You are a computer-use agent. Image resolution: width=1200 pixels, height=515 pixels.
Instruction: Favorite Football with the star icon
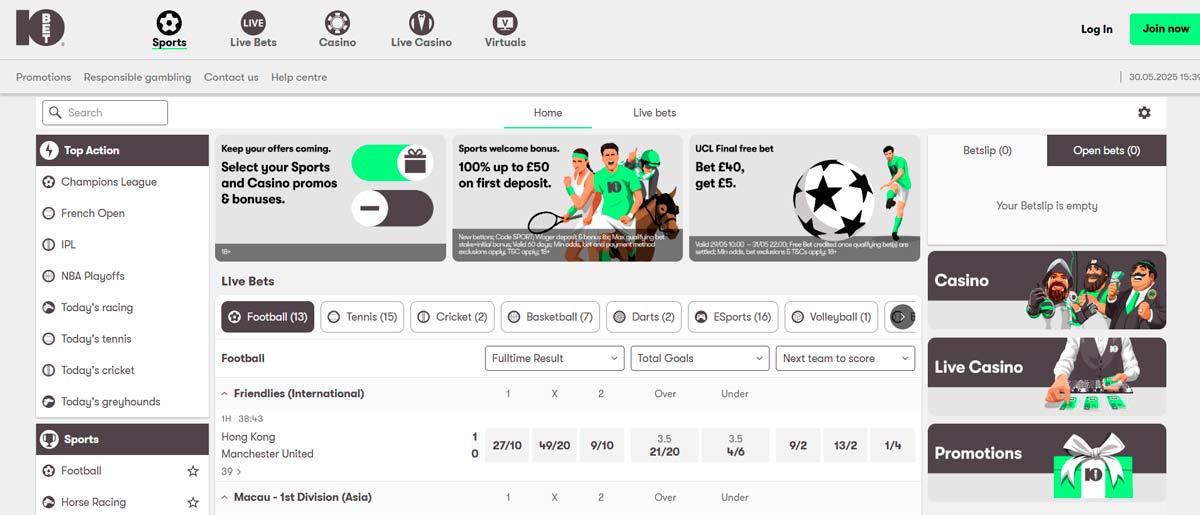[x=193, y=471]
